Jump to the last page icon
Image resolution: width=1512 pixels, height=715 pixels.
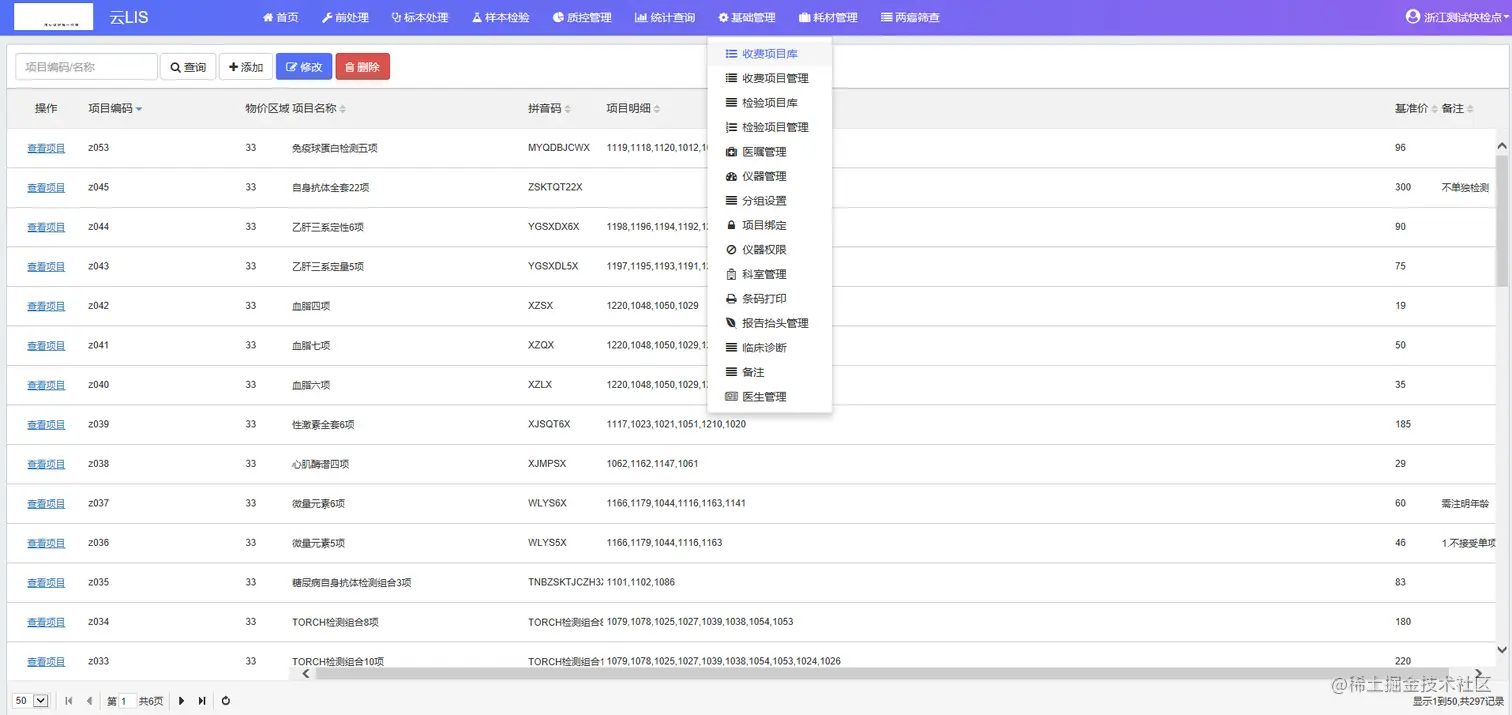[x=203, y=701]
